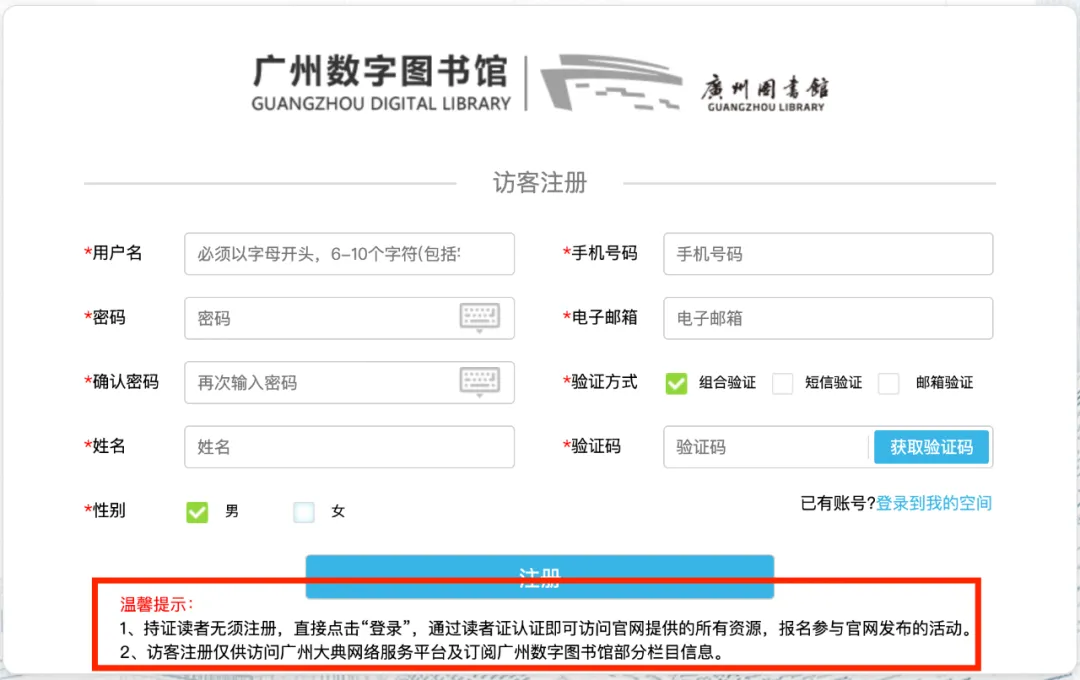Click the 获取验证码 button
Screen dimensions: 1080x680
pyautogui.click(x=931, y=447)
